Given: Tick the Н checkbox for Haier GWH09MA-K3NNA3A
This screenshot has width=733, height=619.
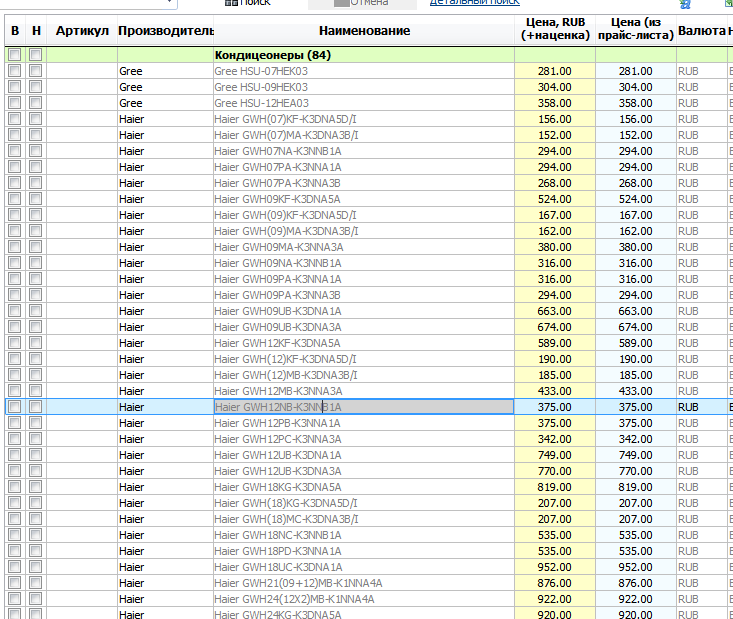Looking at the screenshot, I should click(35, 246).
